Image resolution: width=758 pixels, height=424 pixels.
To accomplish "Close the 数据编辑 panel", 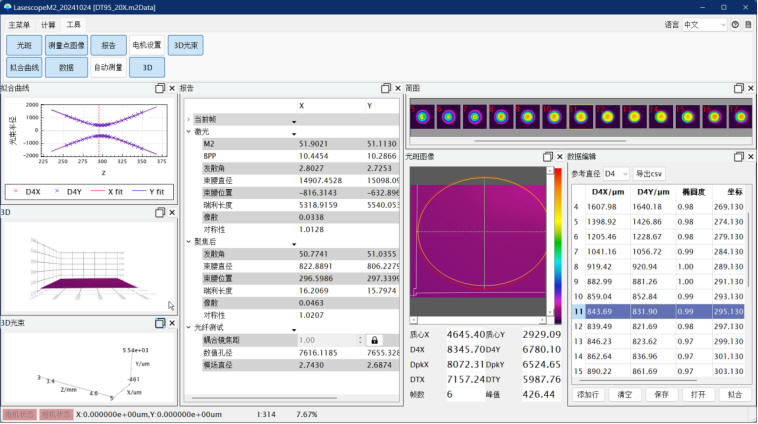I will click(x=751, y=157).
